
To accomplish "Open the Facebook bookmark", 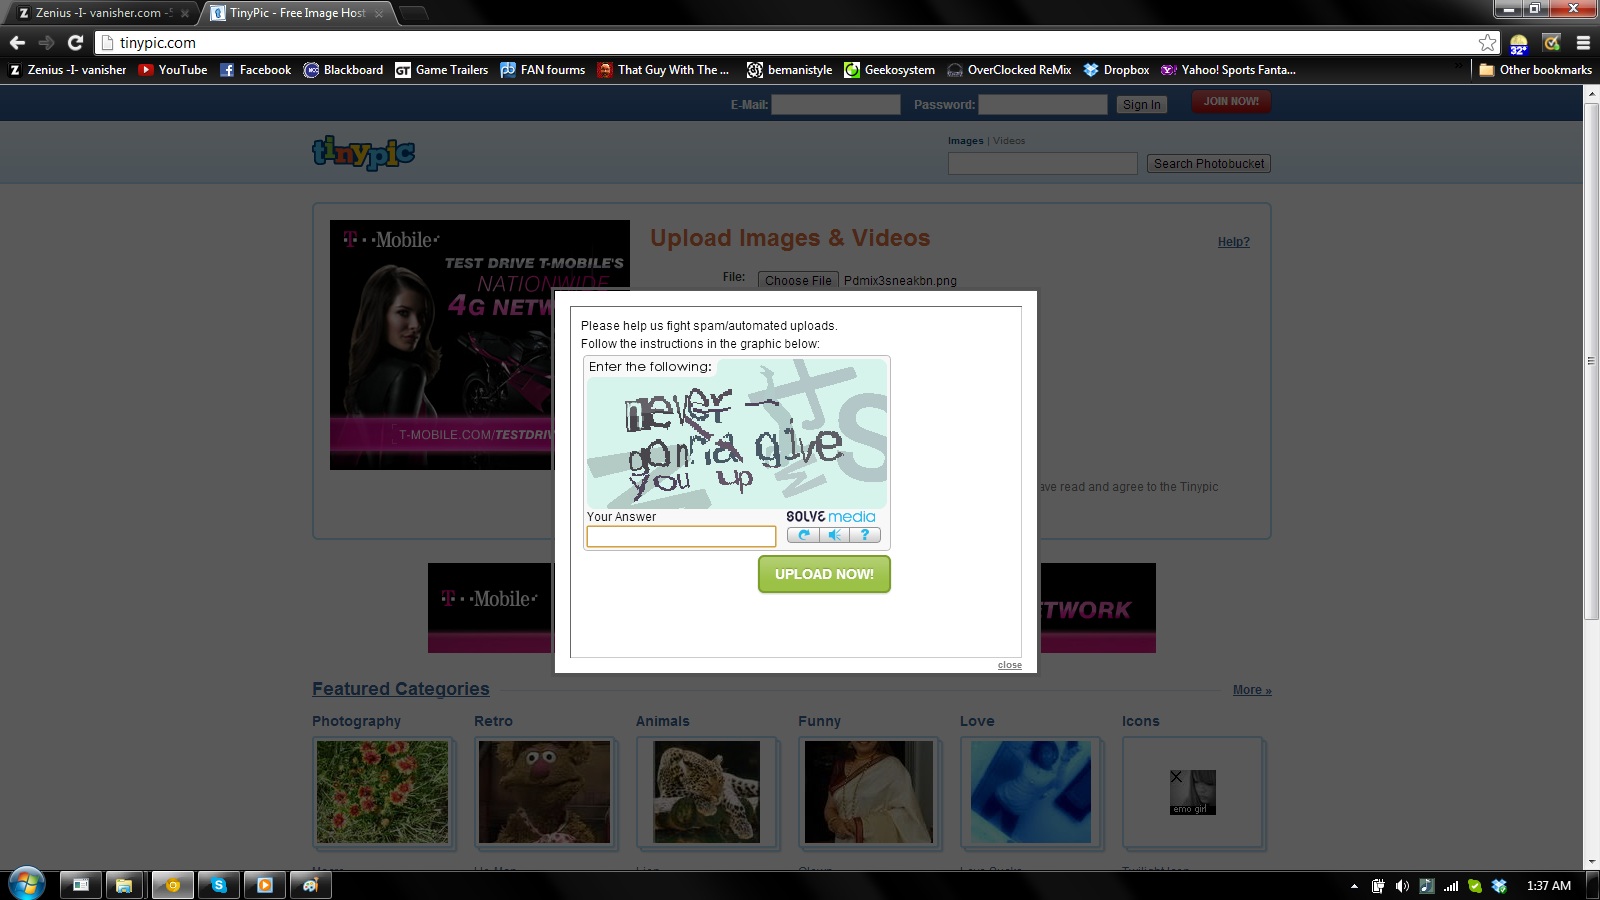I will (256, 70).
